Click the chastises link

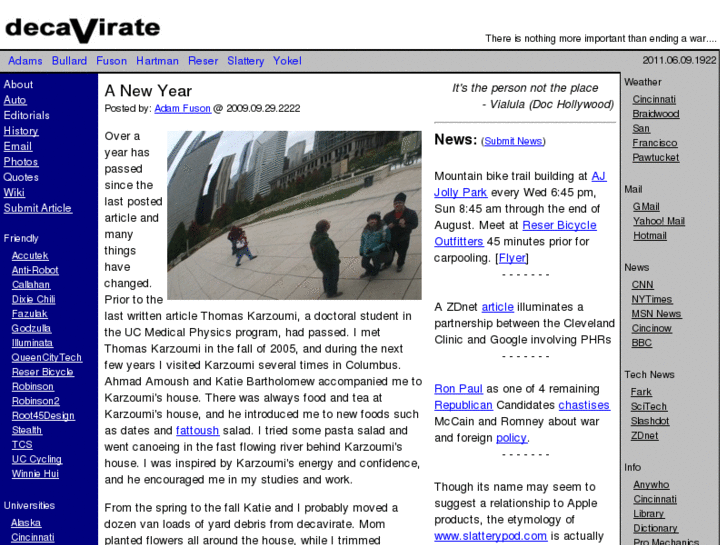point(584,405)
